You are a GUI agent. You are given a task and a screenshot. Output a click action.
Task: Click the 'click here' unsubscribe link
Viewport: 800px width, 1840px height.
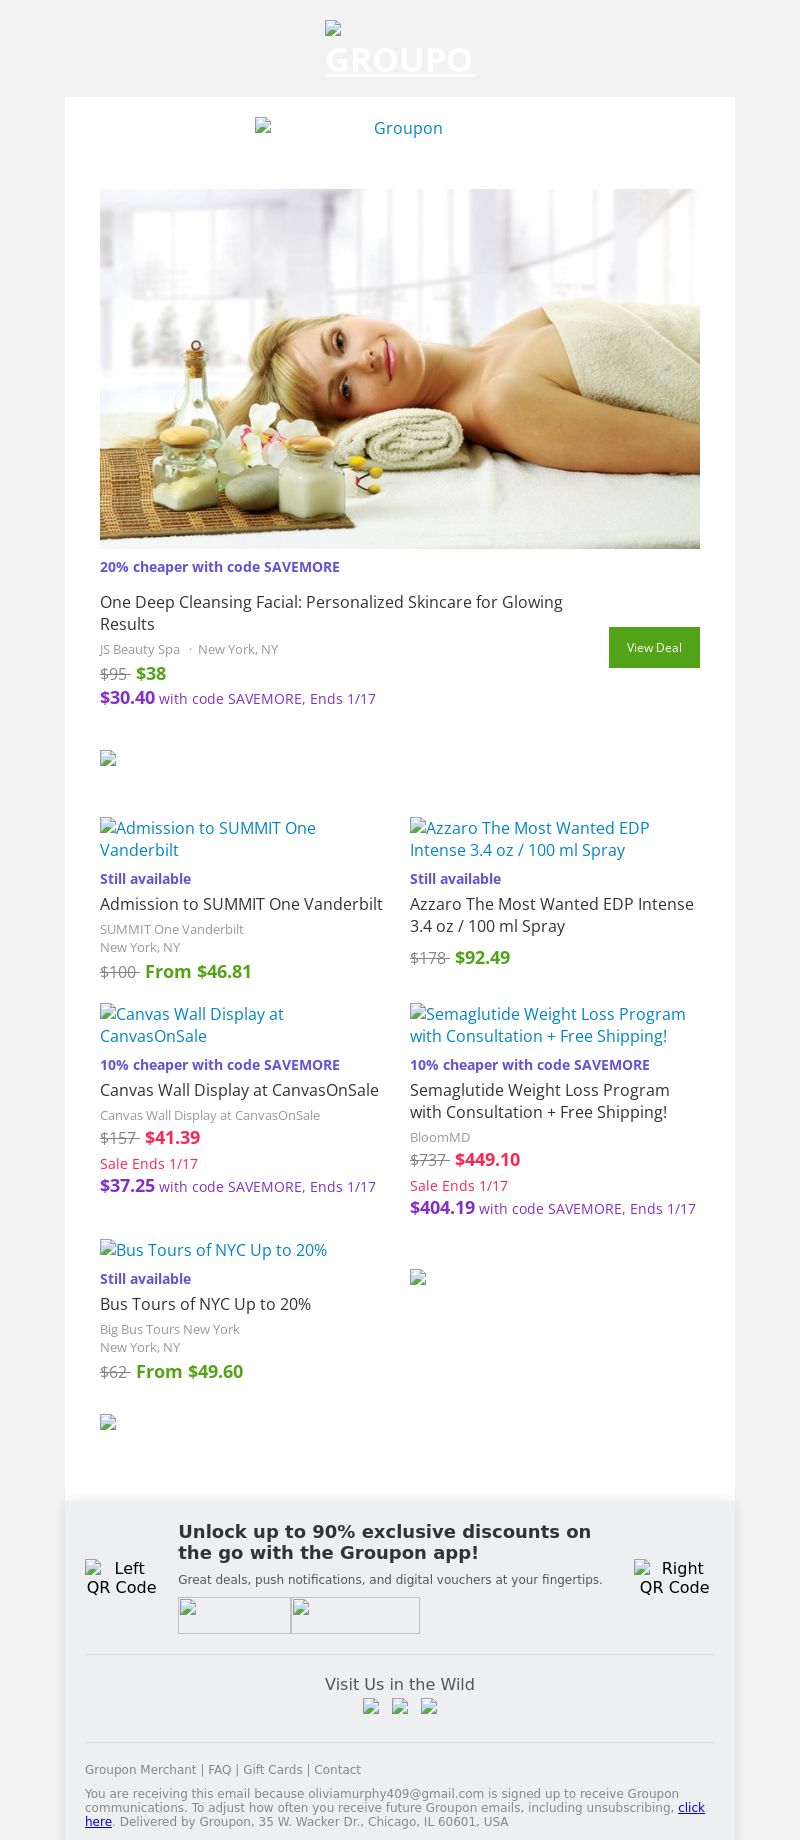point(691,1808)
